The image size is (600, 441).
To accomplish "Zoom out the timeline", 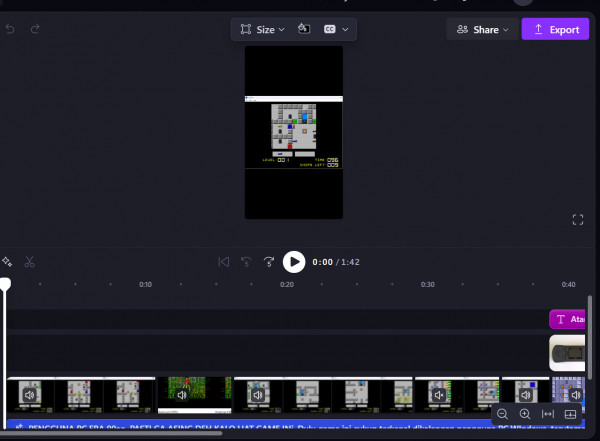I will [502, 414].
